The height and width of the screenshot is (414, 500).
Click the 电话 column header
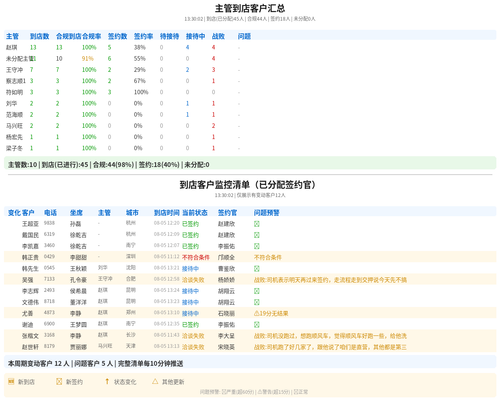tap(50, 213)
